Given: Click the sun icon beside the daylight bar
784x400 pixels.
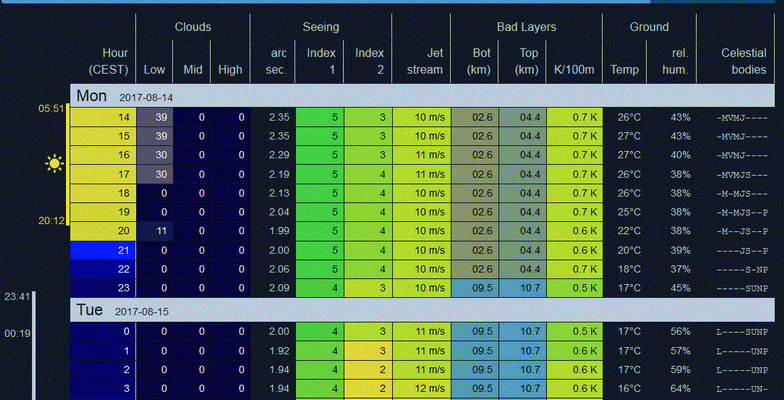Looking at the screenshot, I should tap(53, 164).
